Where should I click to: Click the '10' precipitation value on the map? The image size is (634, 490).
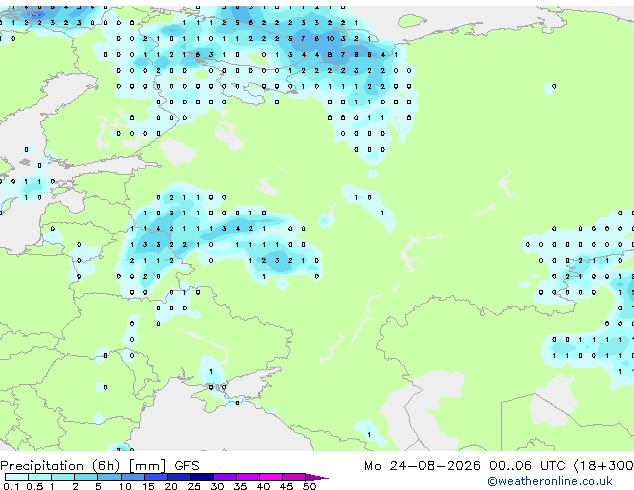(x=330, y=38)
